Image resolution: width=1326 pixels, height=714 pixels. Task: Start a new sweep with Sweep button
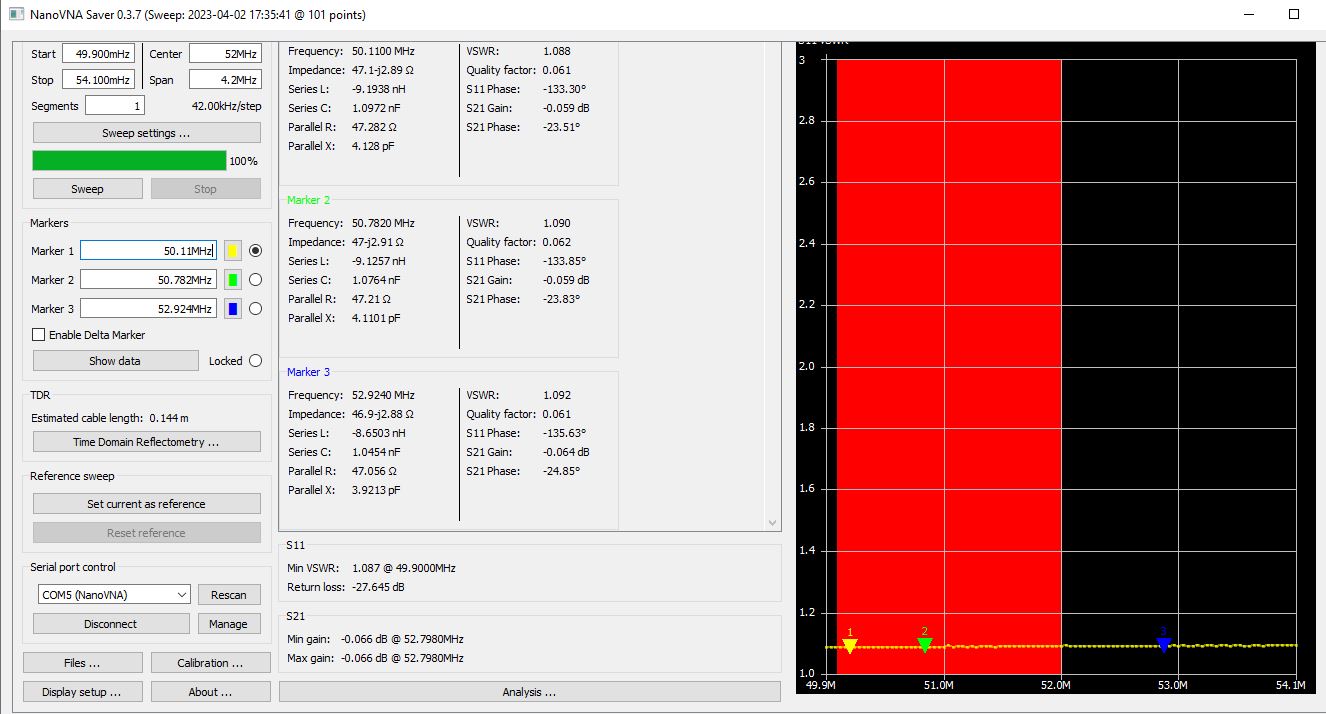pos(87,189)
